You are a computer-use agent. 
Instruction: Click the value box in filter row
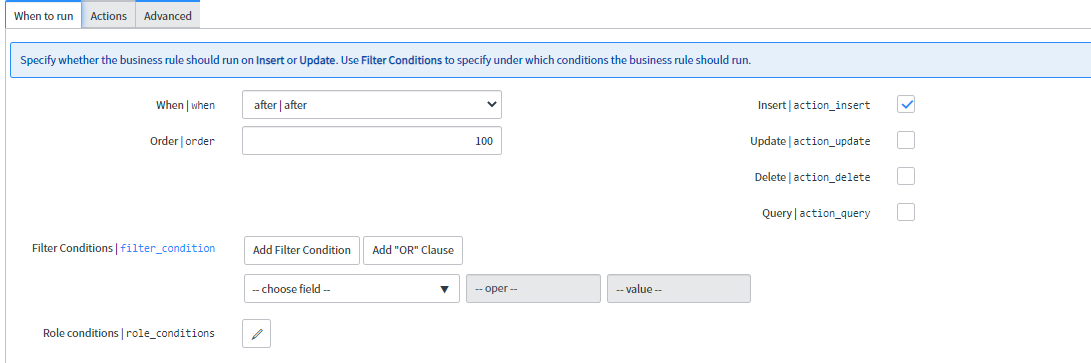pos(678,289)
